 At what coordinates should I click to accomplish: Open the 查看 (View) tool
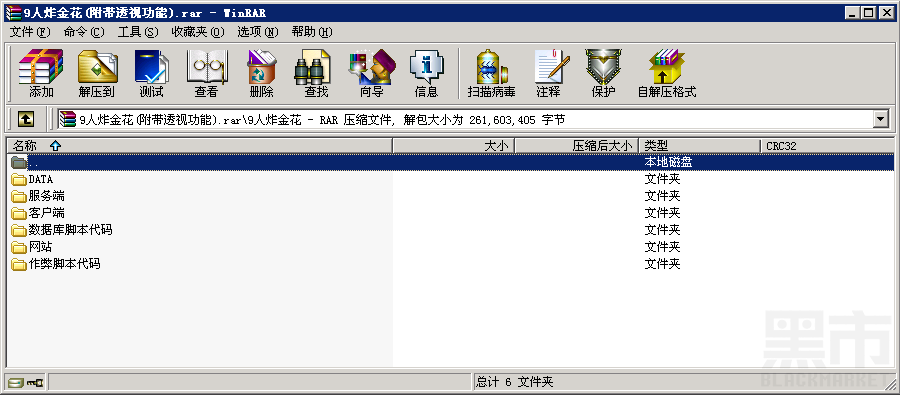coord(207,73)
